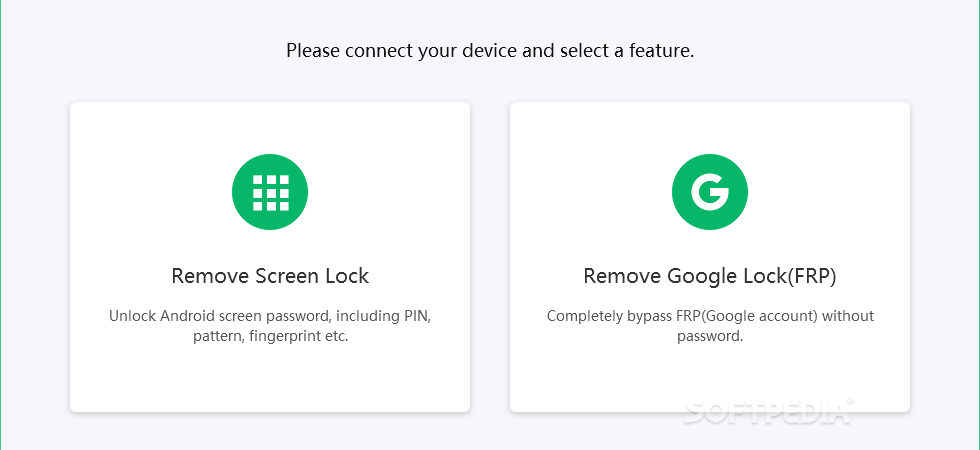The height and width of the screenshot is (450, 980).
Task: Click empty area below the screen lock description
Action: [x=270, y=378]
